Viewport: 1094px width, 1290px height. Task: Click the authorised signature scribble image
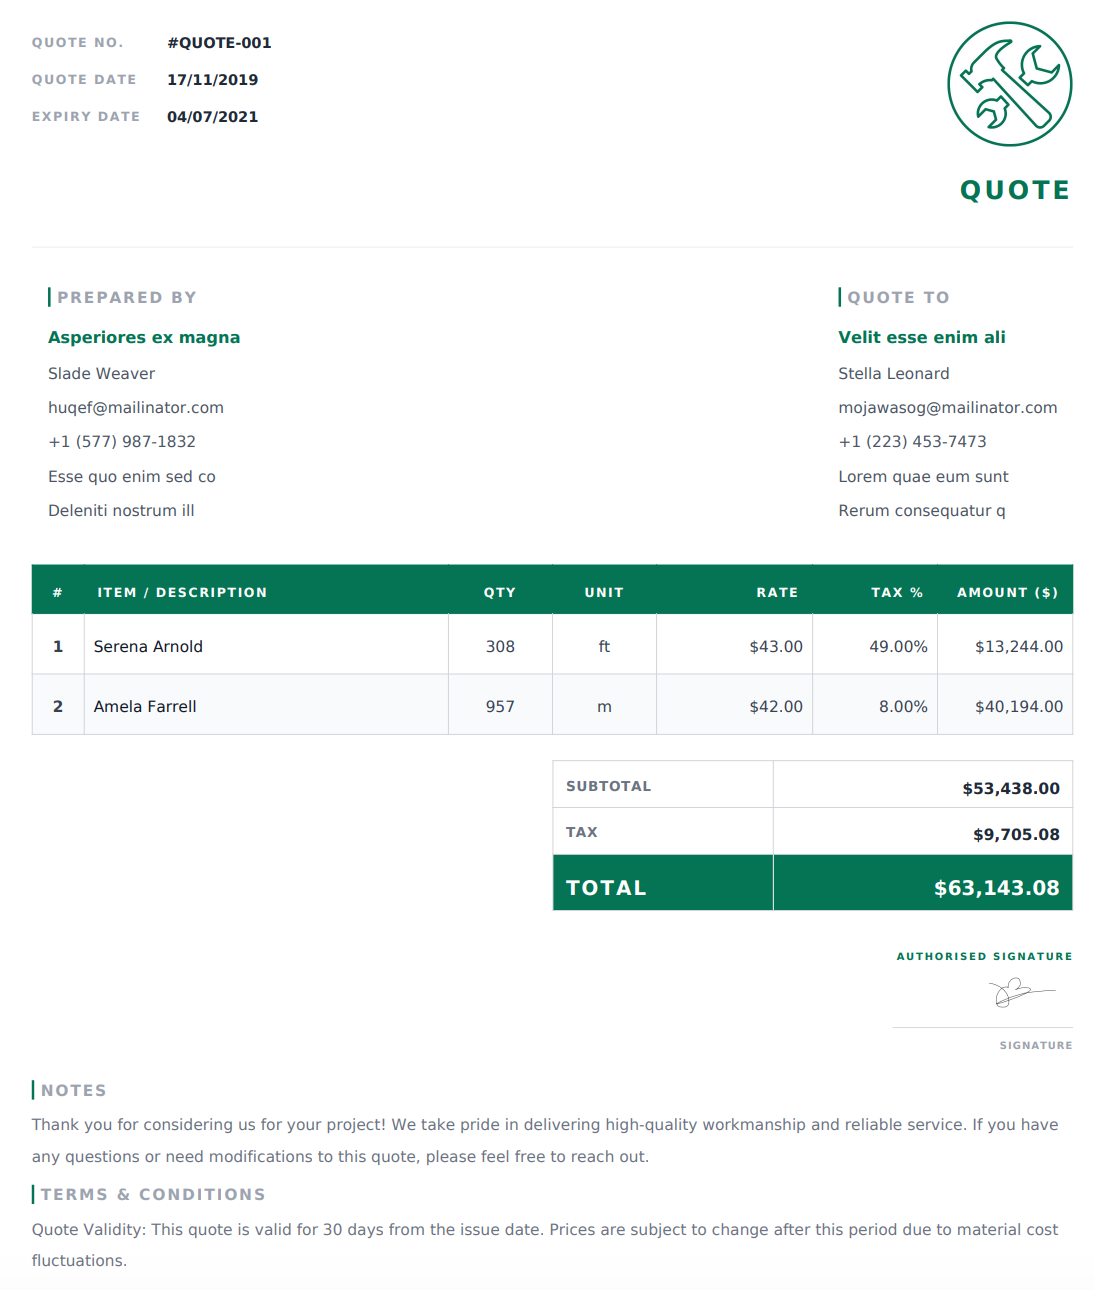coord(1021,992)
